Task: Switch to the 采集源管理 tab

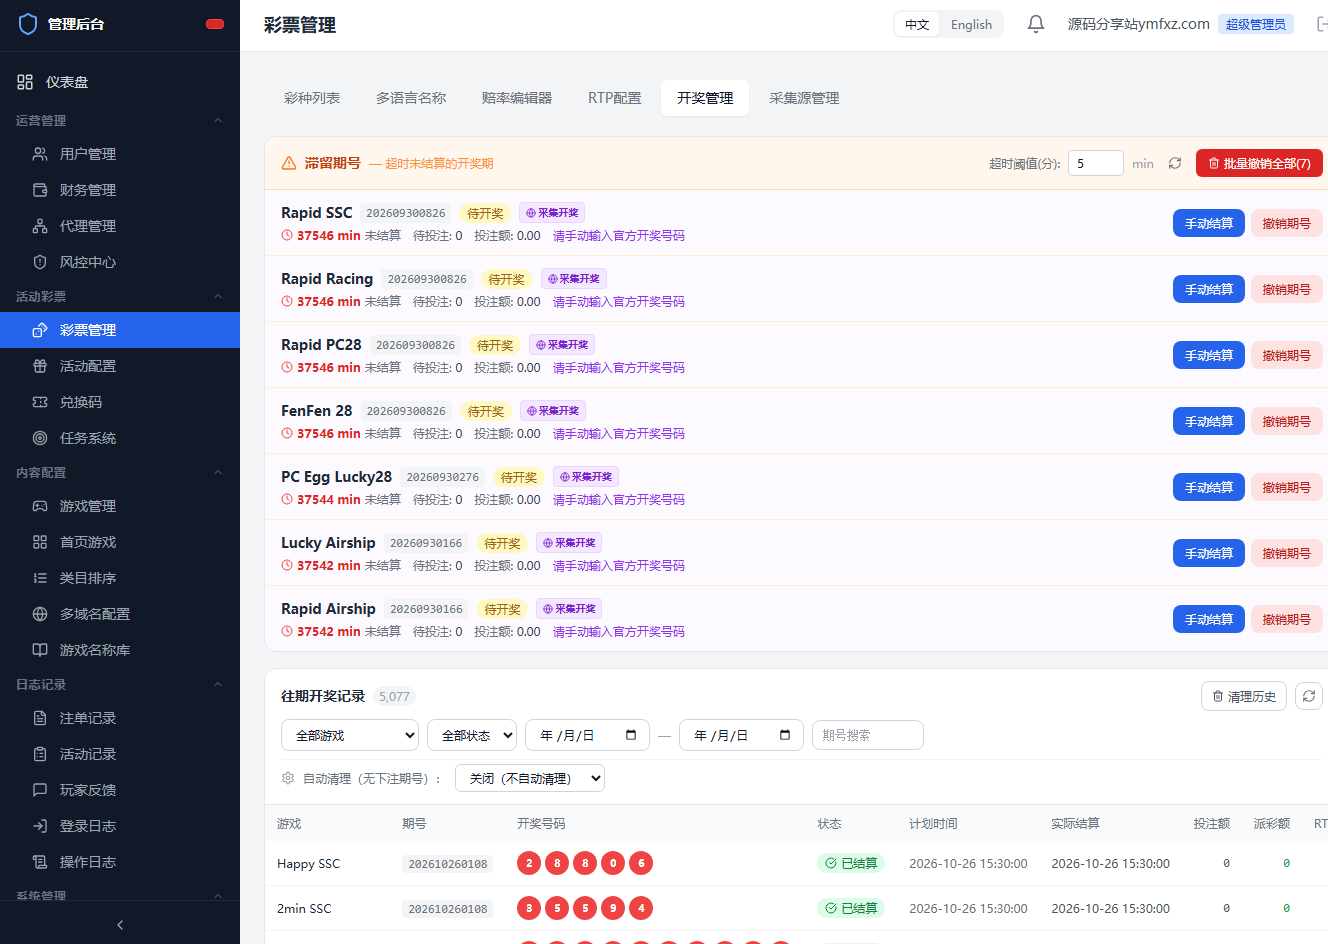Action: [804, 98]
